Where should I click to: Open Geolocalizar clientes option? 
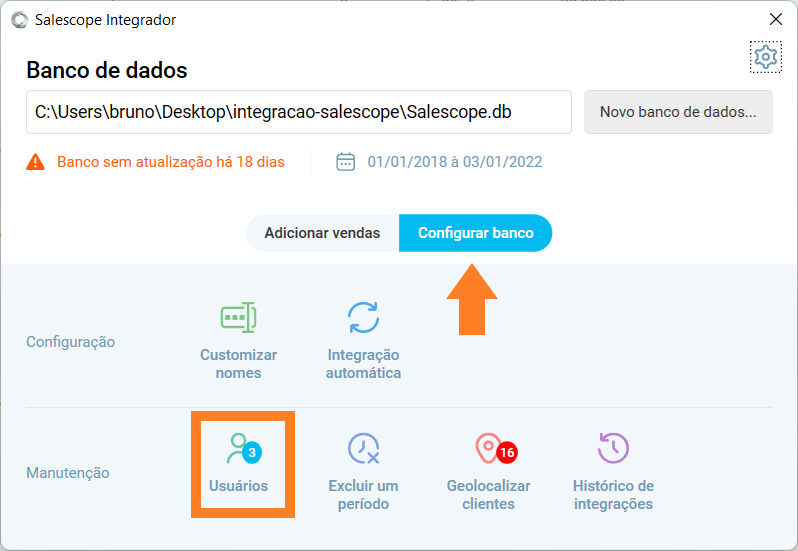[489, 472]
